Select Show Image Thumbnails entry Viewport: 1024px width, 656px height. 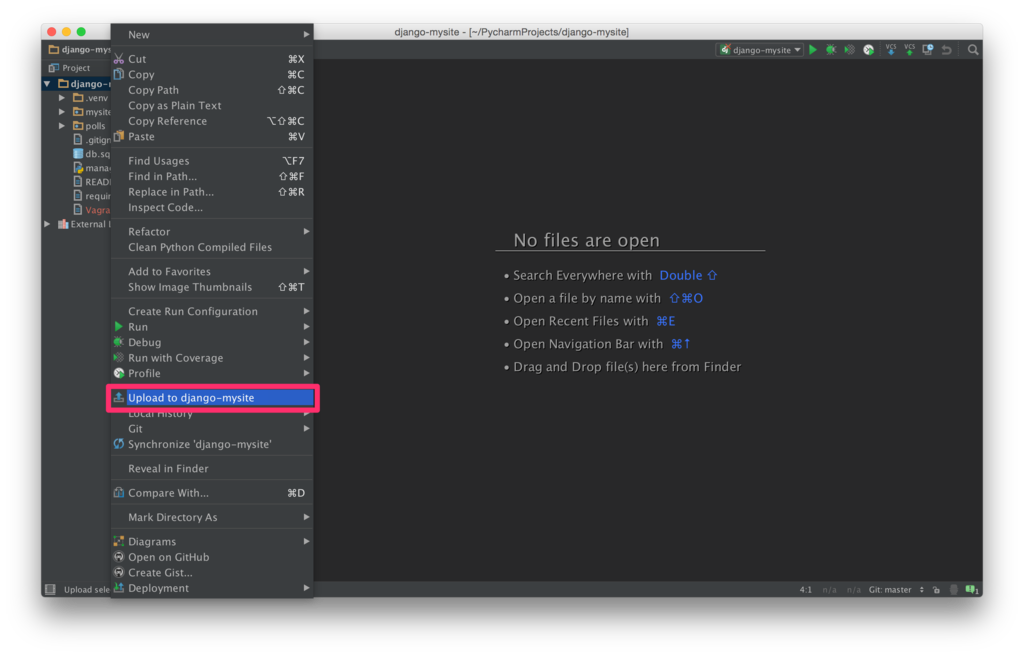click(x=212, y=287)
